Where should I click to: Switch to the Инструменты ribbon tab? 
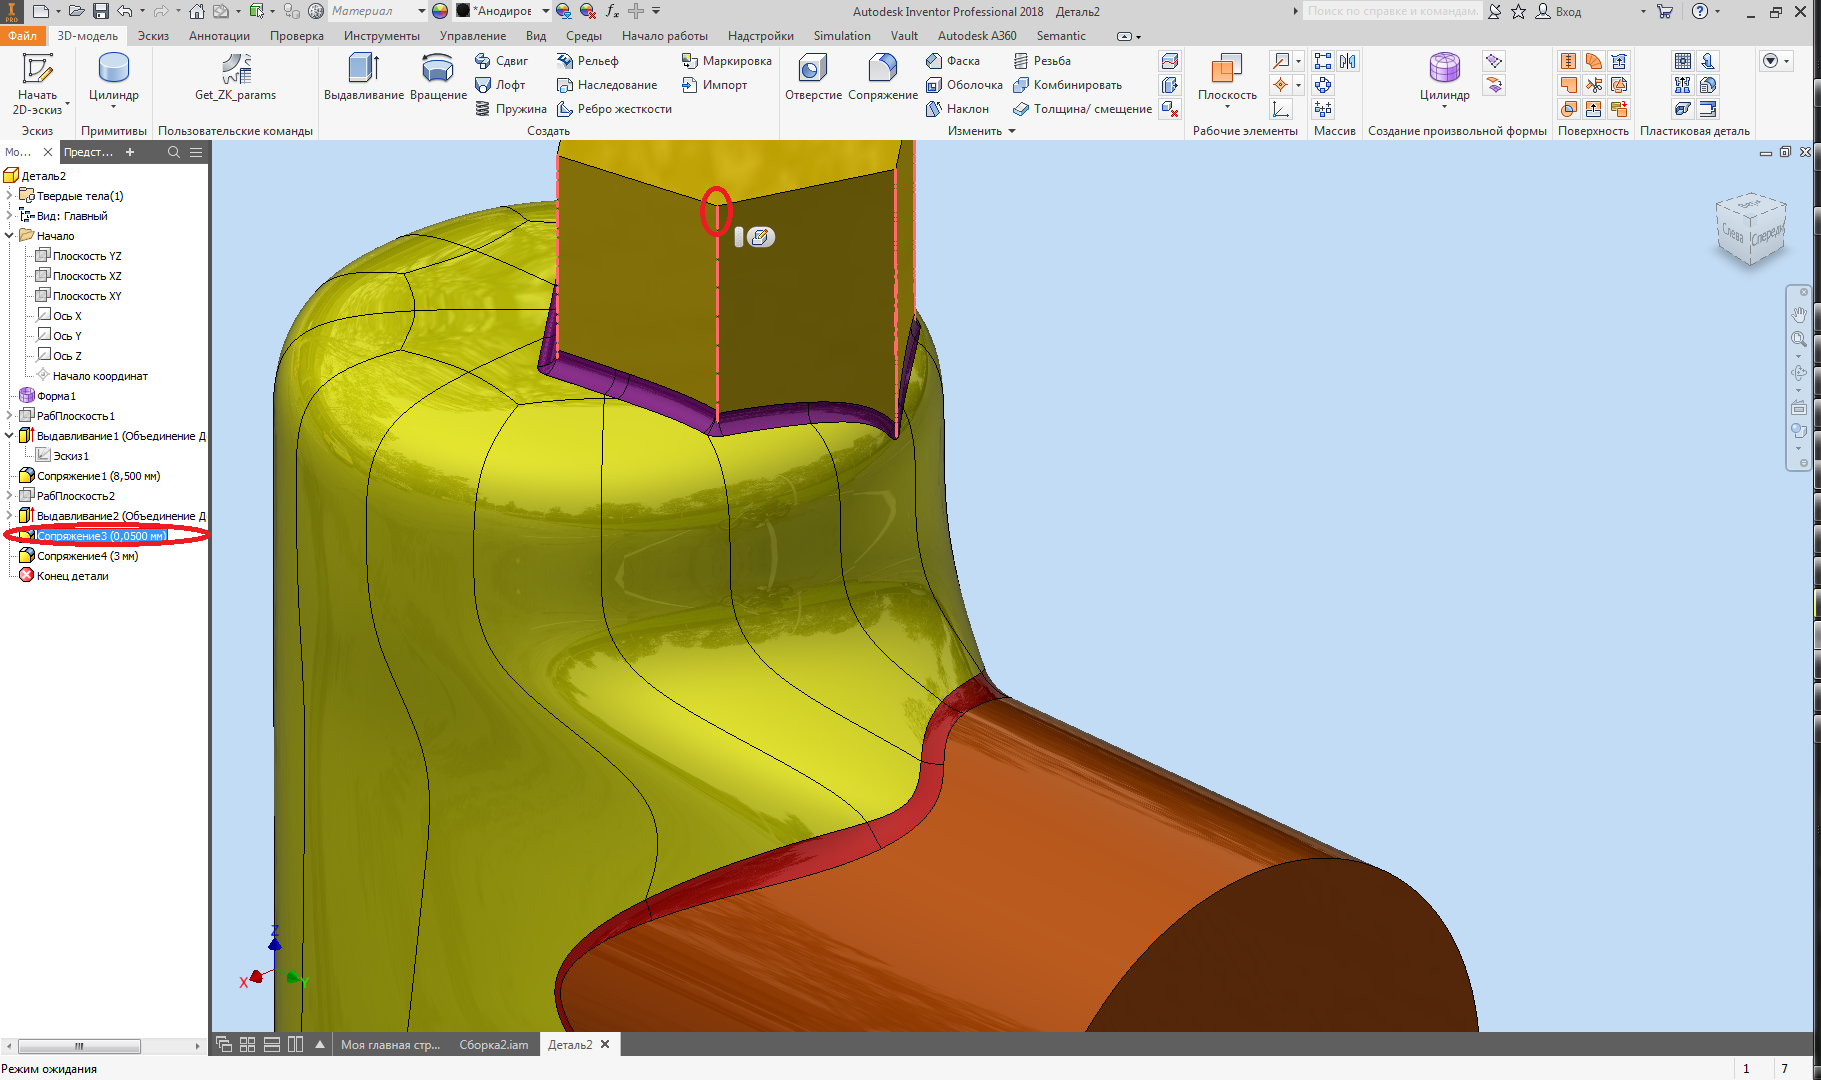coord(382,36)
